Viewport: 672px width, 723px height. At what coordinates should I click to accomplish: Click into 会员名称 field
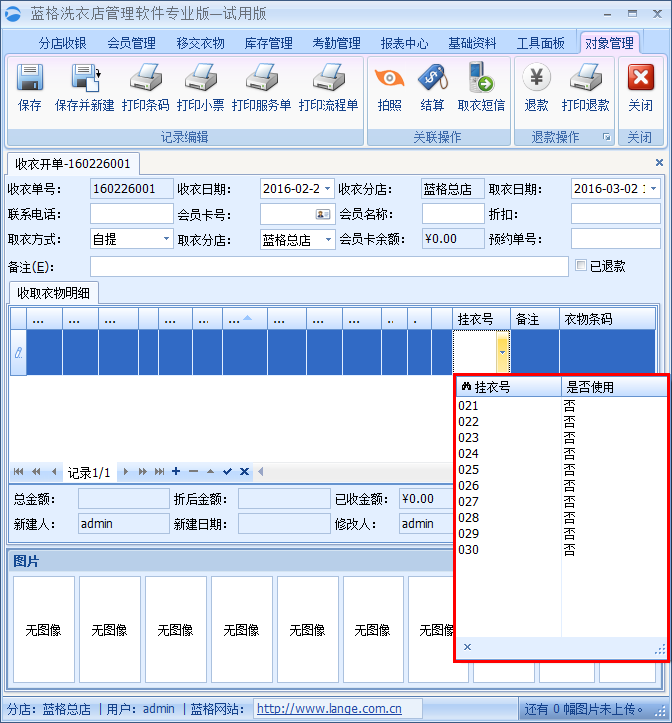453,214
